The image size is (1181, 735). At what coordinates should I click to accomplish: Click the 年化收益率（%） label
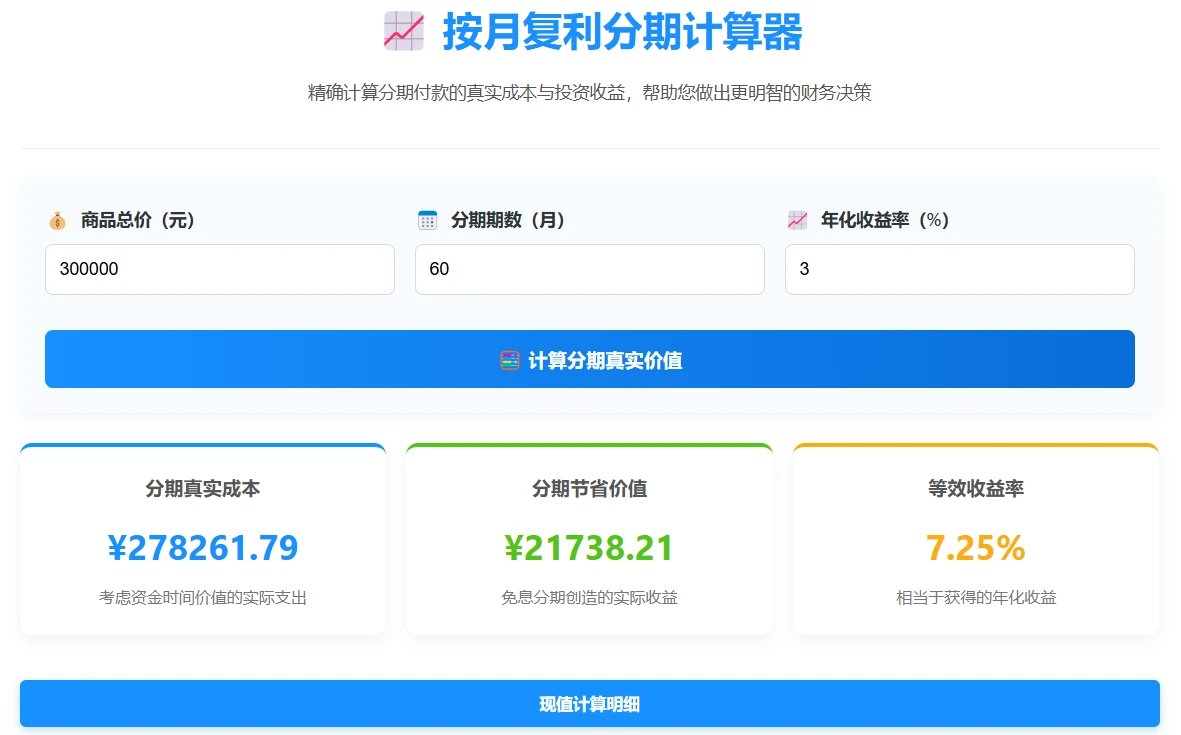884,220
